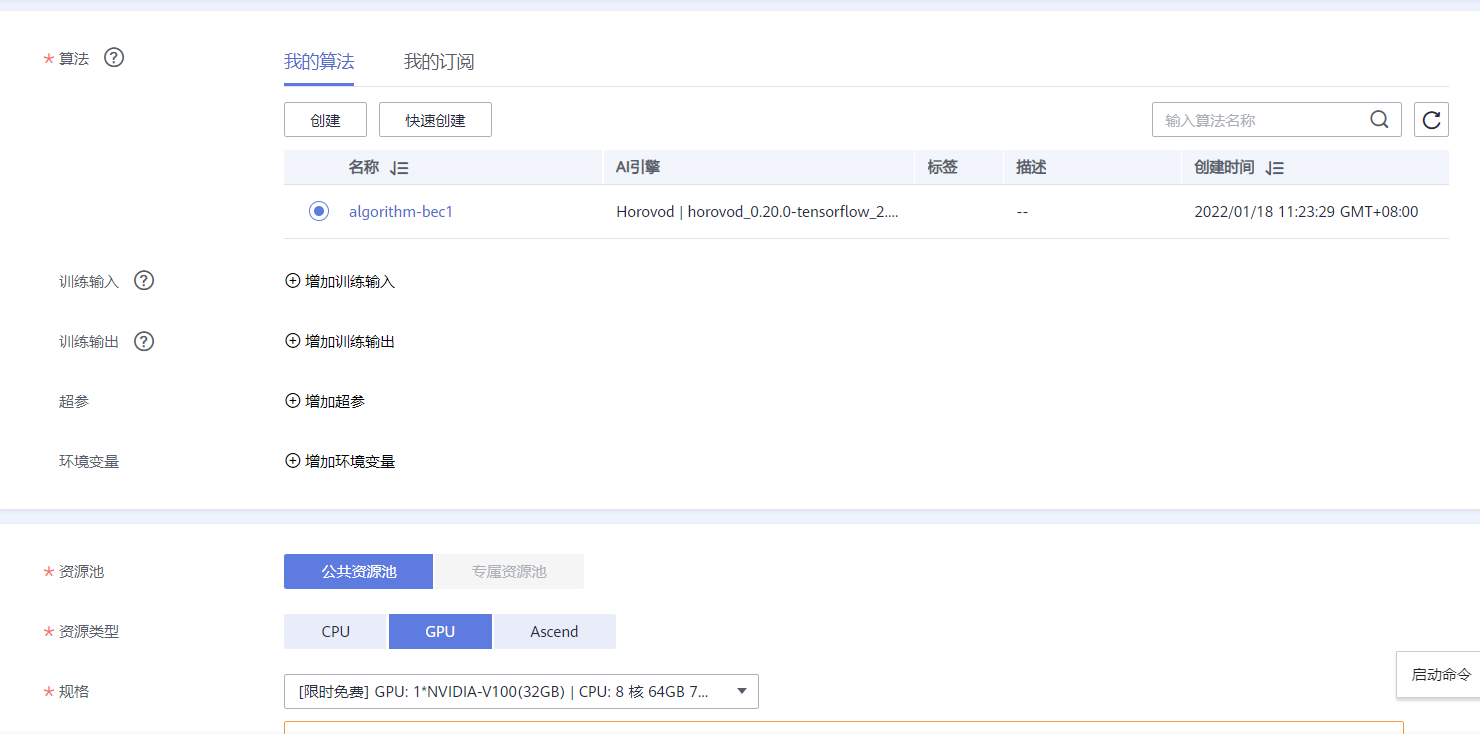Click the 标签 column header

[x=942, y=168]
